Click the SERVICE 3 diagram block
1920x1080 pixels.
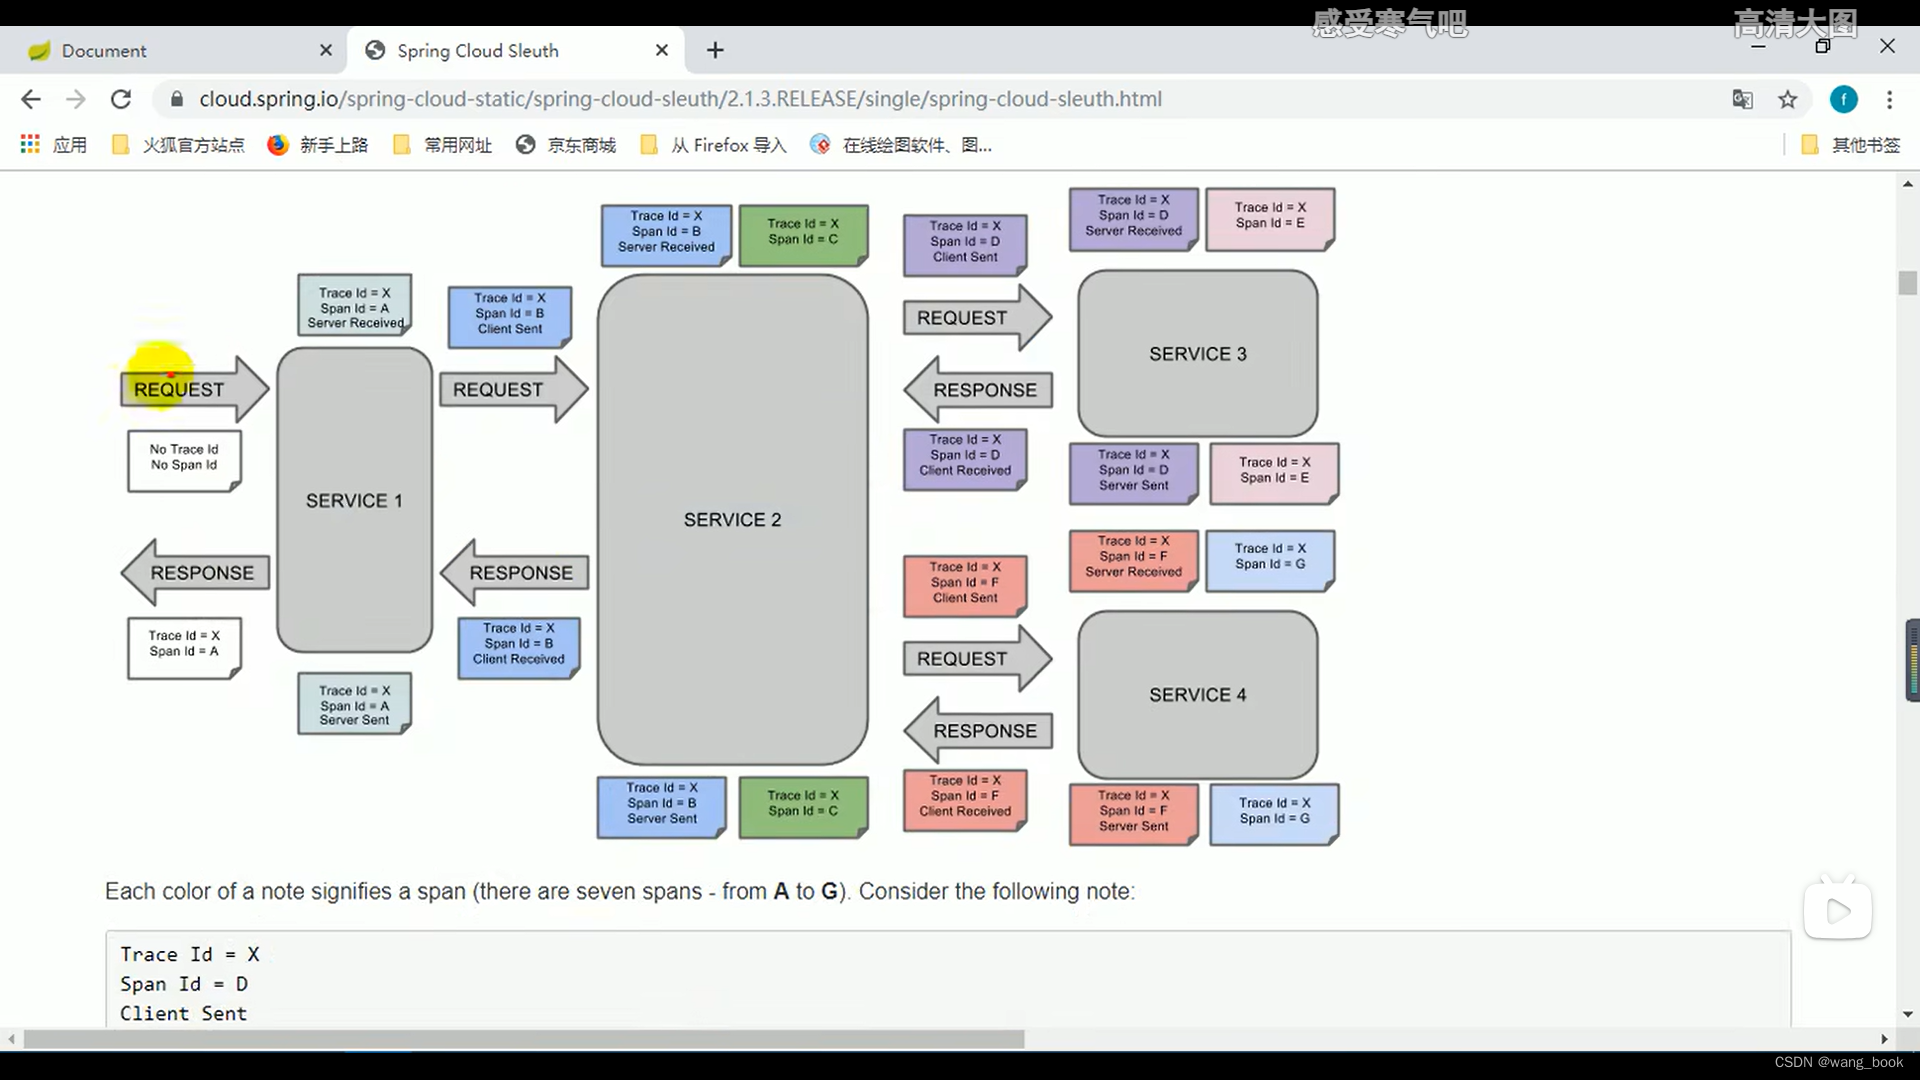click(1196, 353)
